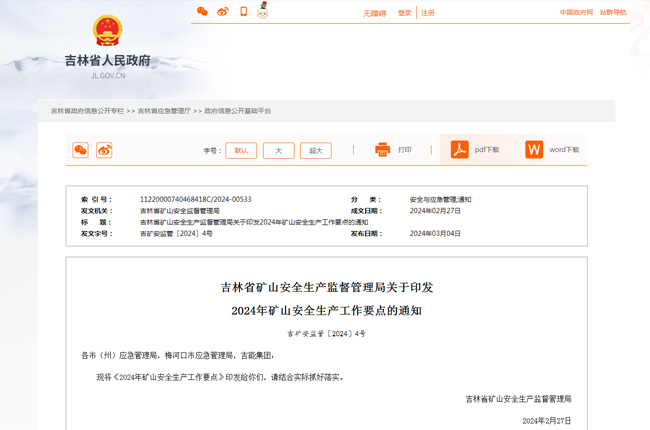Click the mascot robot icon in header
The image size is (650, 430).
(x=263, y=12)
